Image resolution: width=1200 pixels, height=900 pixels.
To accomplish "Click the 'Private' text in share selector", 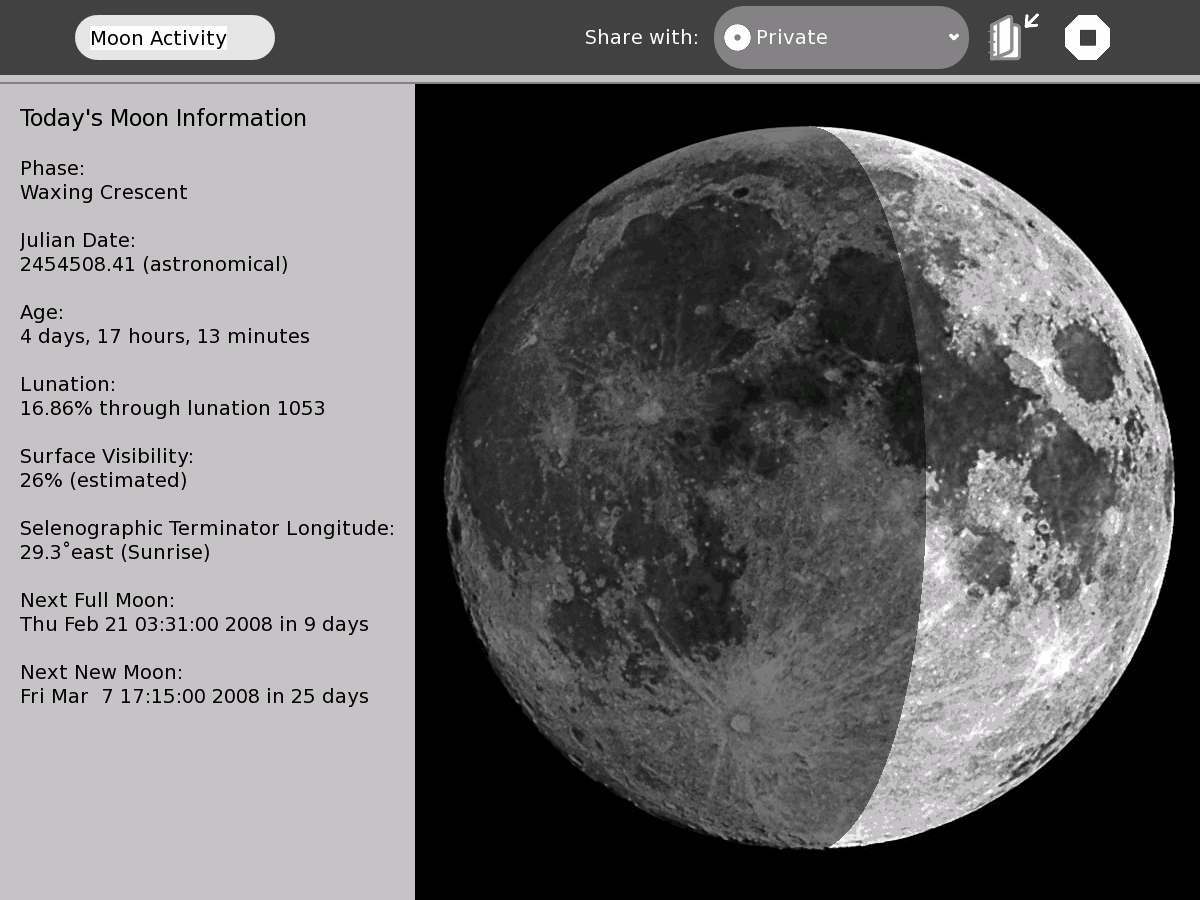I will pyautogui.click(x=791, y=38).
